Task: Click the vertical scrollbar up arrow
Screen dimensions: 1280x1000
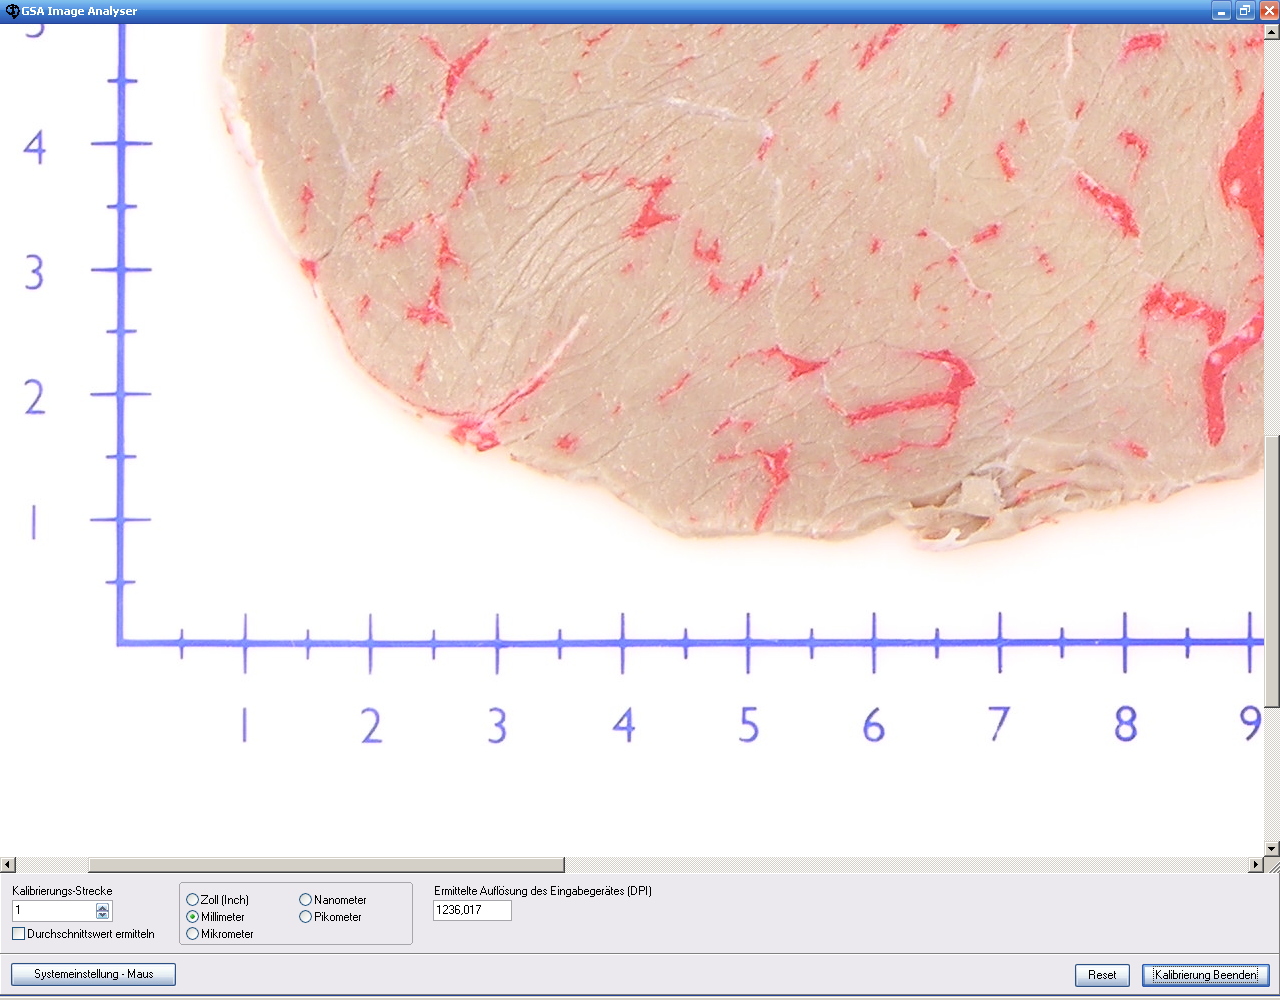Action: pyautogui.click(x=1272, y=32)
